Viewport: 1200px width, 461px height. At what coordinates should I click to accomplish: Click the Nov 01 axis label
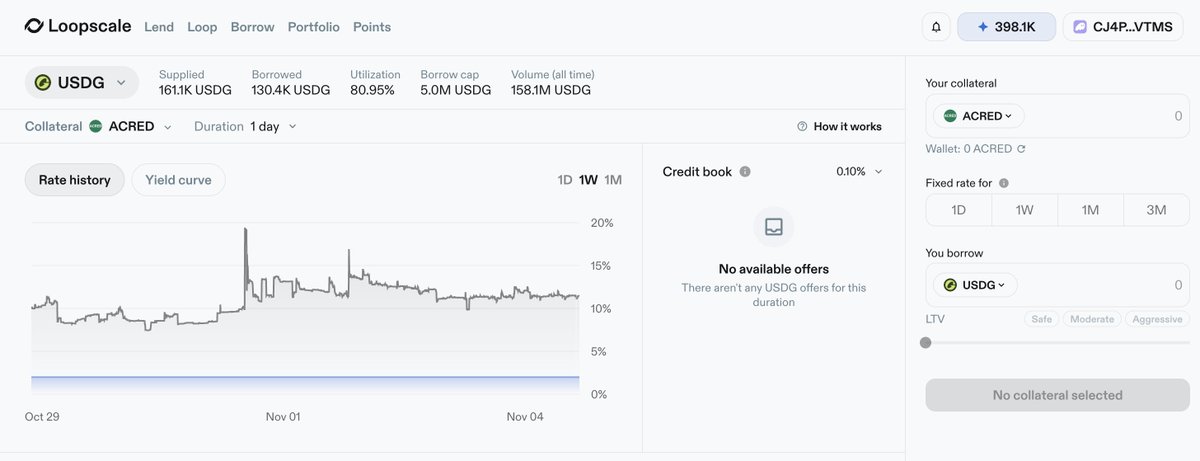[x=282, y=416]
